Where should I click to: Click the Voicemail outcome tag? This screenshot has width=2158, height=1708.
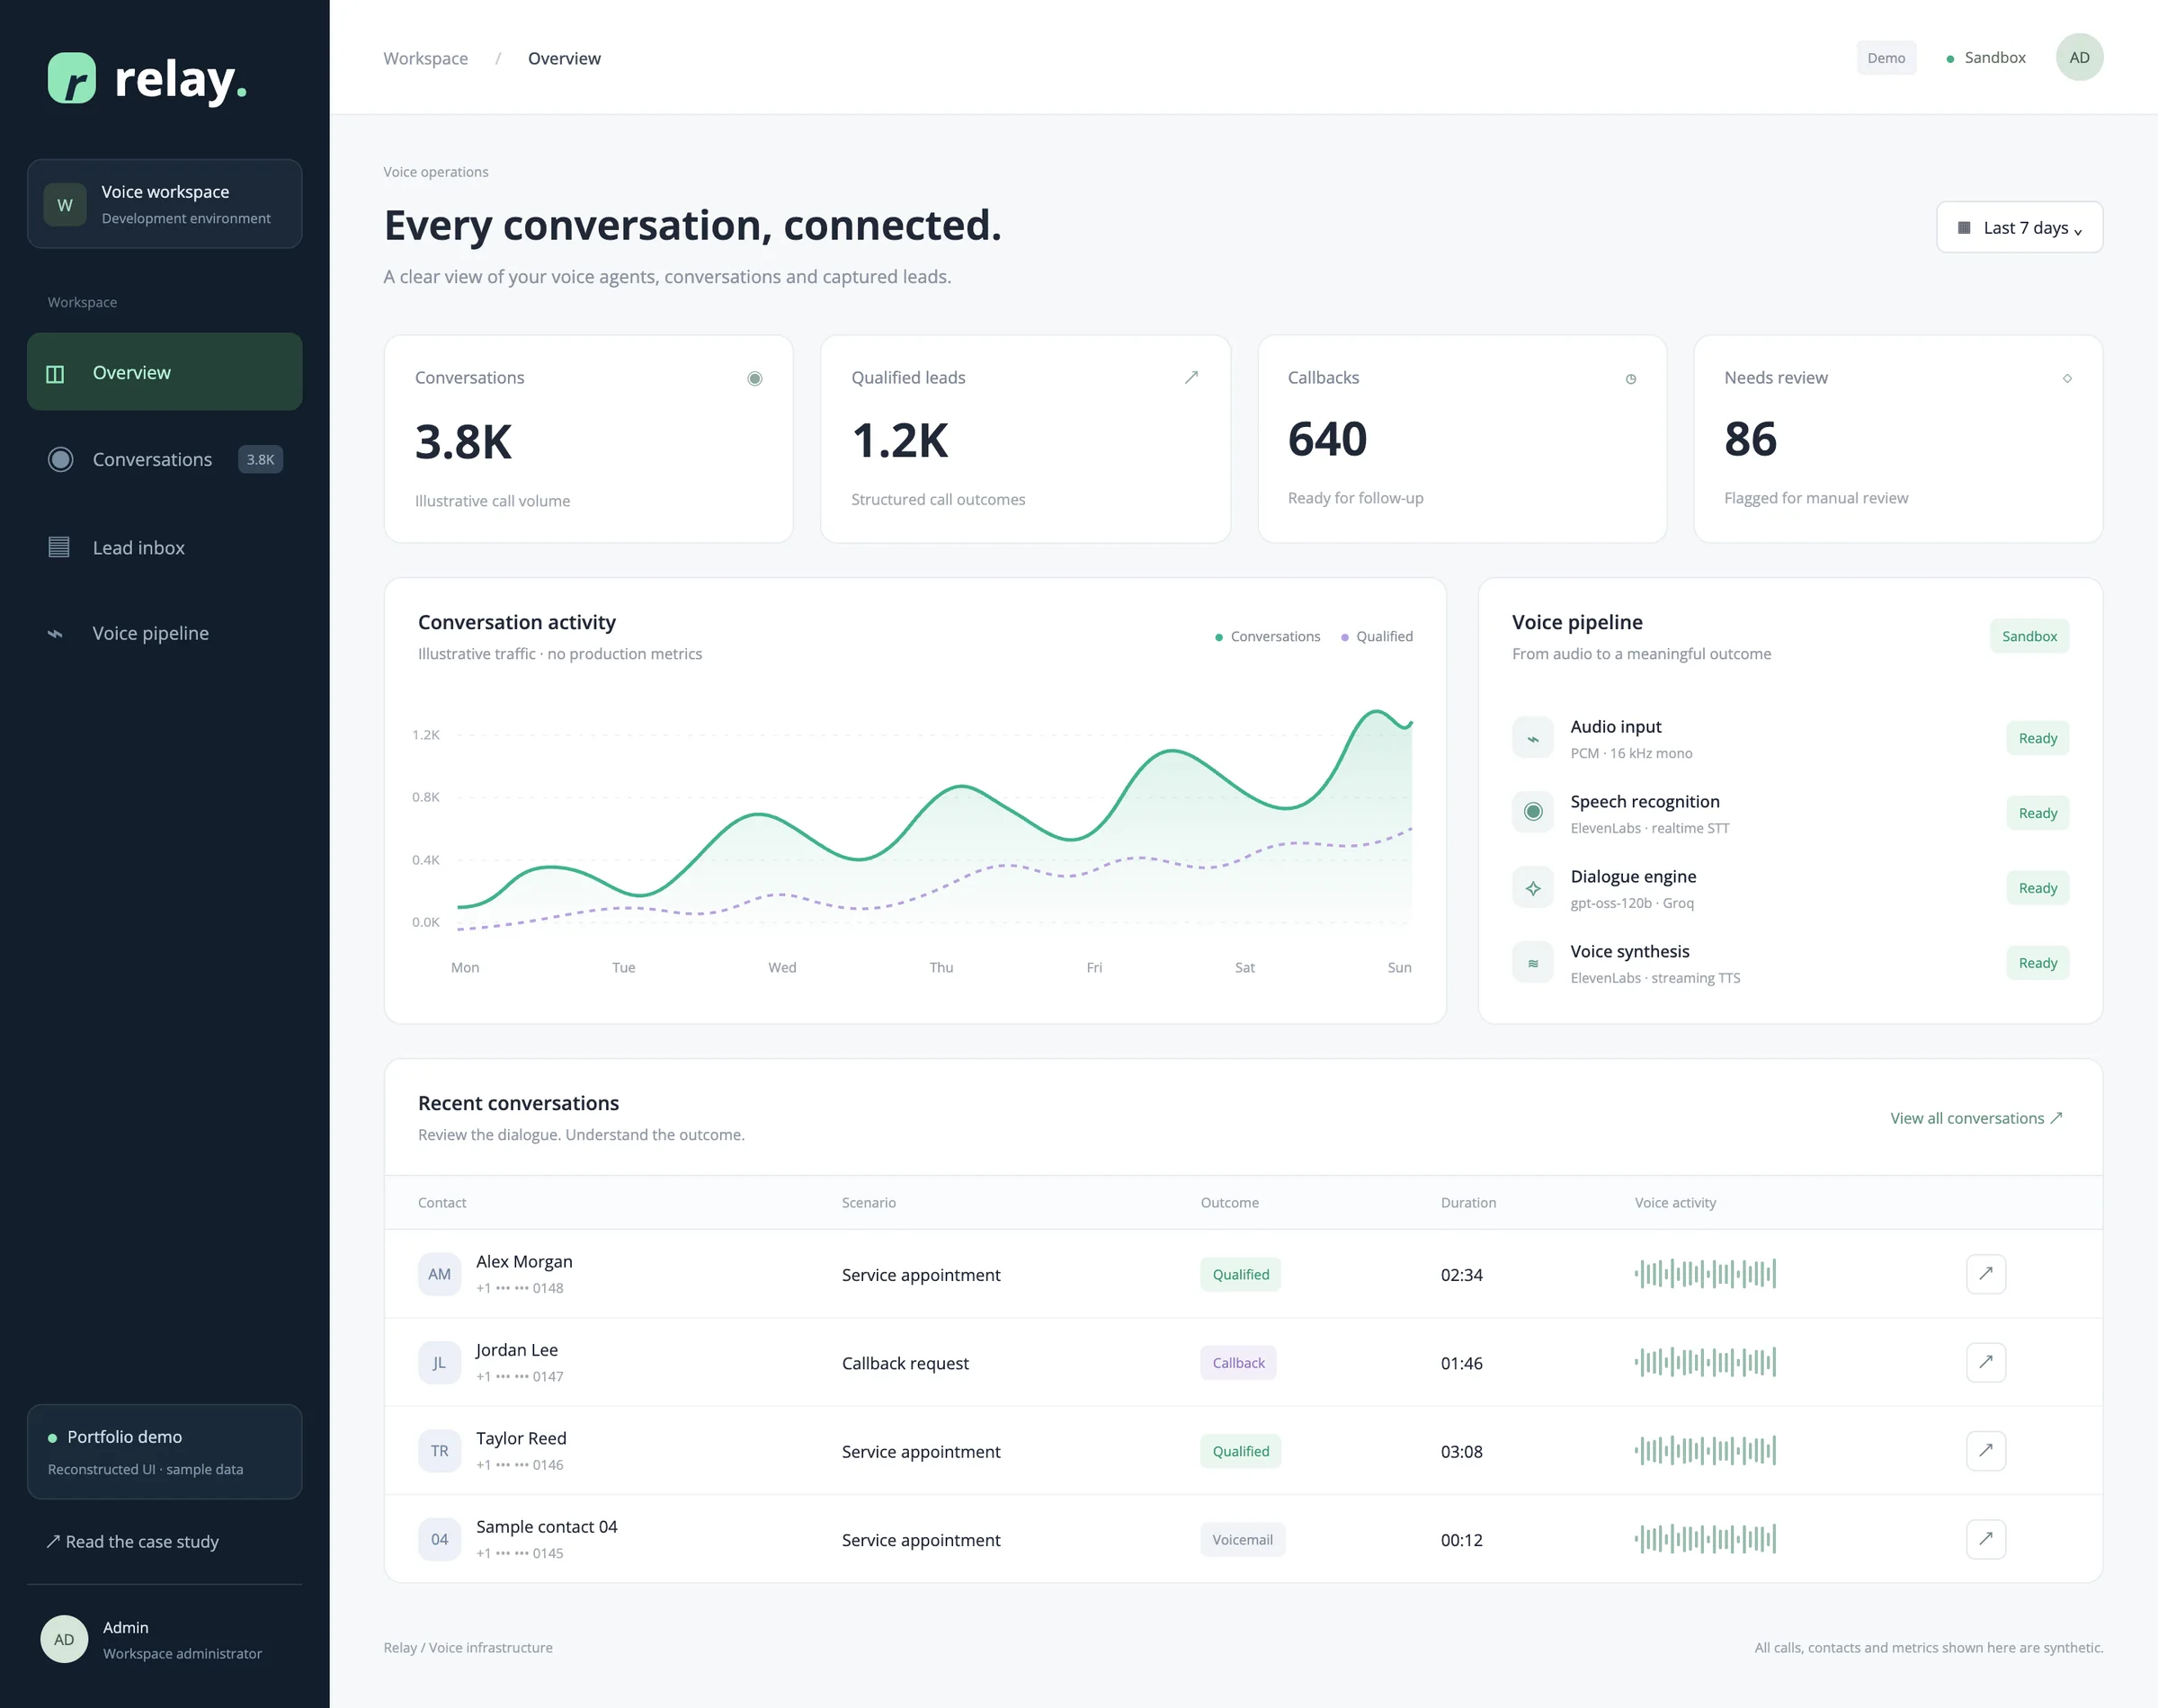pos(1242,1539)
